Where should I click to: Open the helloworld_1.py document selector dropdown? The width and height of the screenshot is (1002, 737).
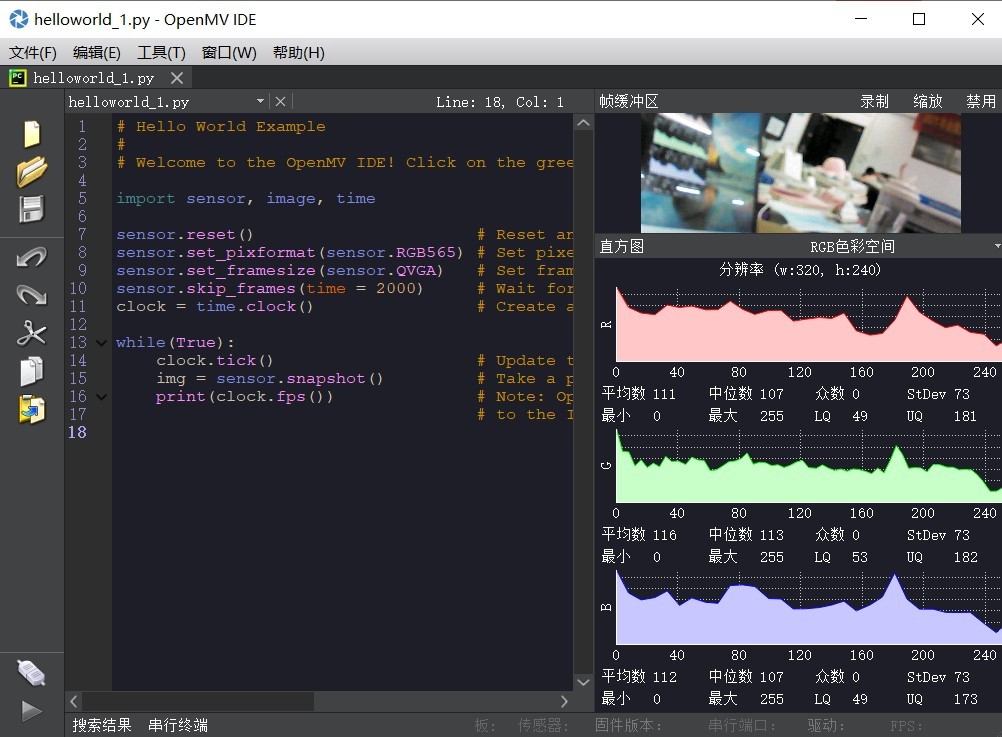click(x=260, y=101)
